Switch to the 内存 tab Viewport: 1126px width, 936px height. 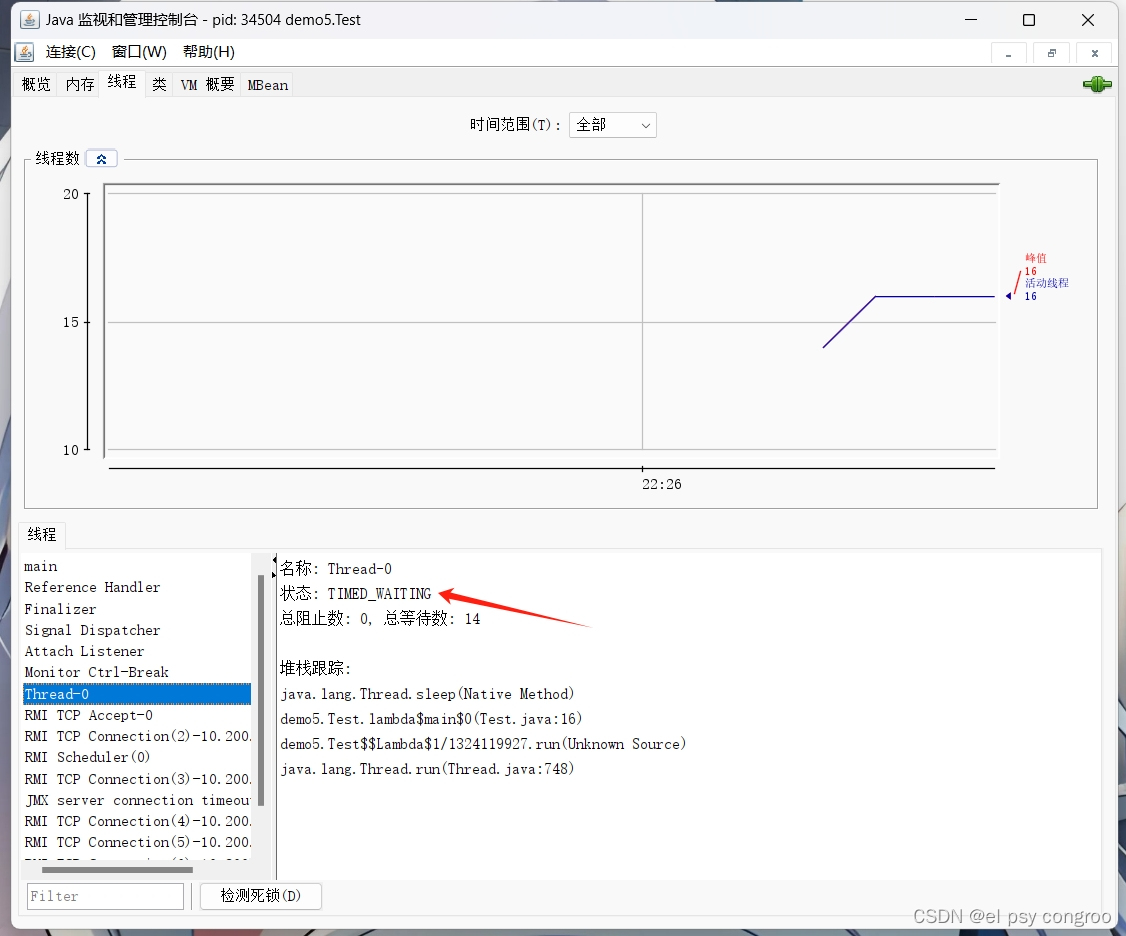(80, 85)
